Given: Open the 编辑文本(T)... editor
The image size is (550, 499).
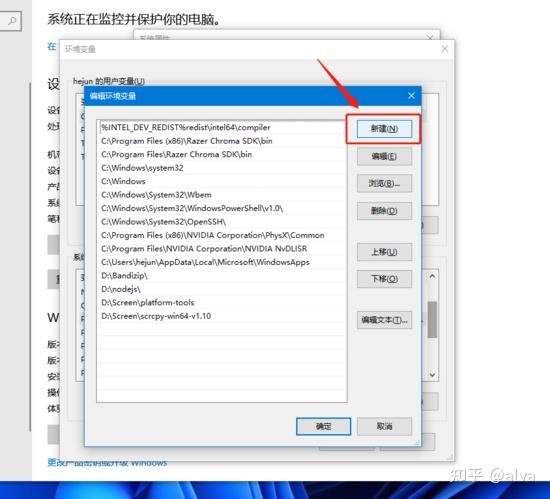Looking at the screenshot, I should coord(384,320).
